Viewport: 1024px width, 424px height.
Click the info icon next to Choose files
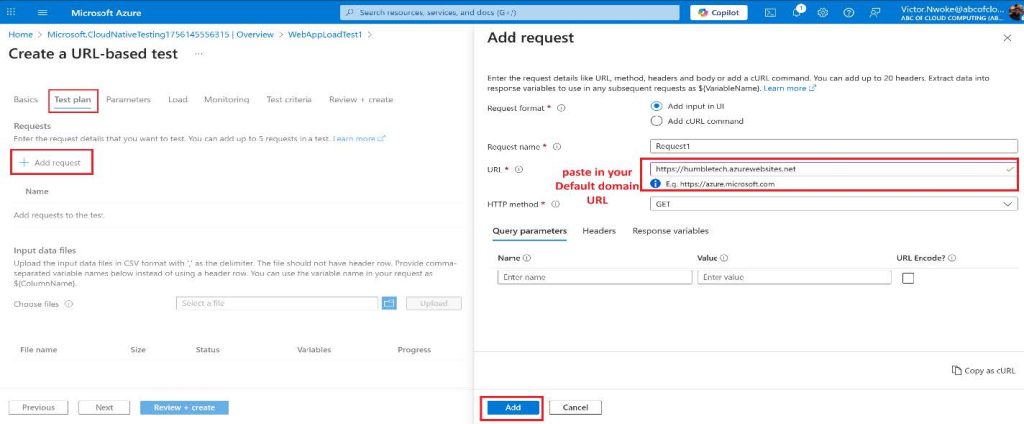tap(69, 304)
